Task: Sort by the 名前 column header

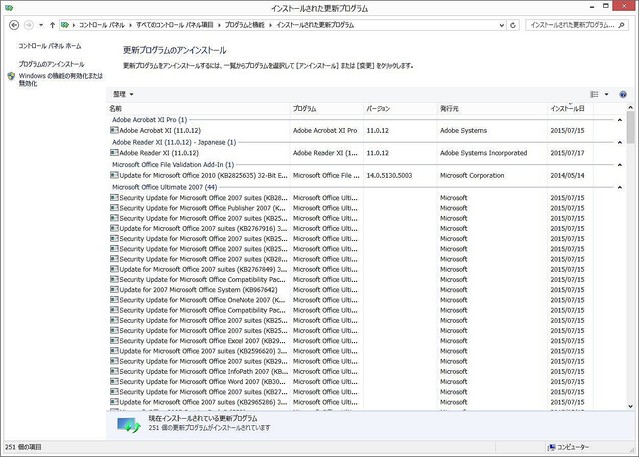Action: [198, 108]
